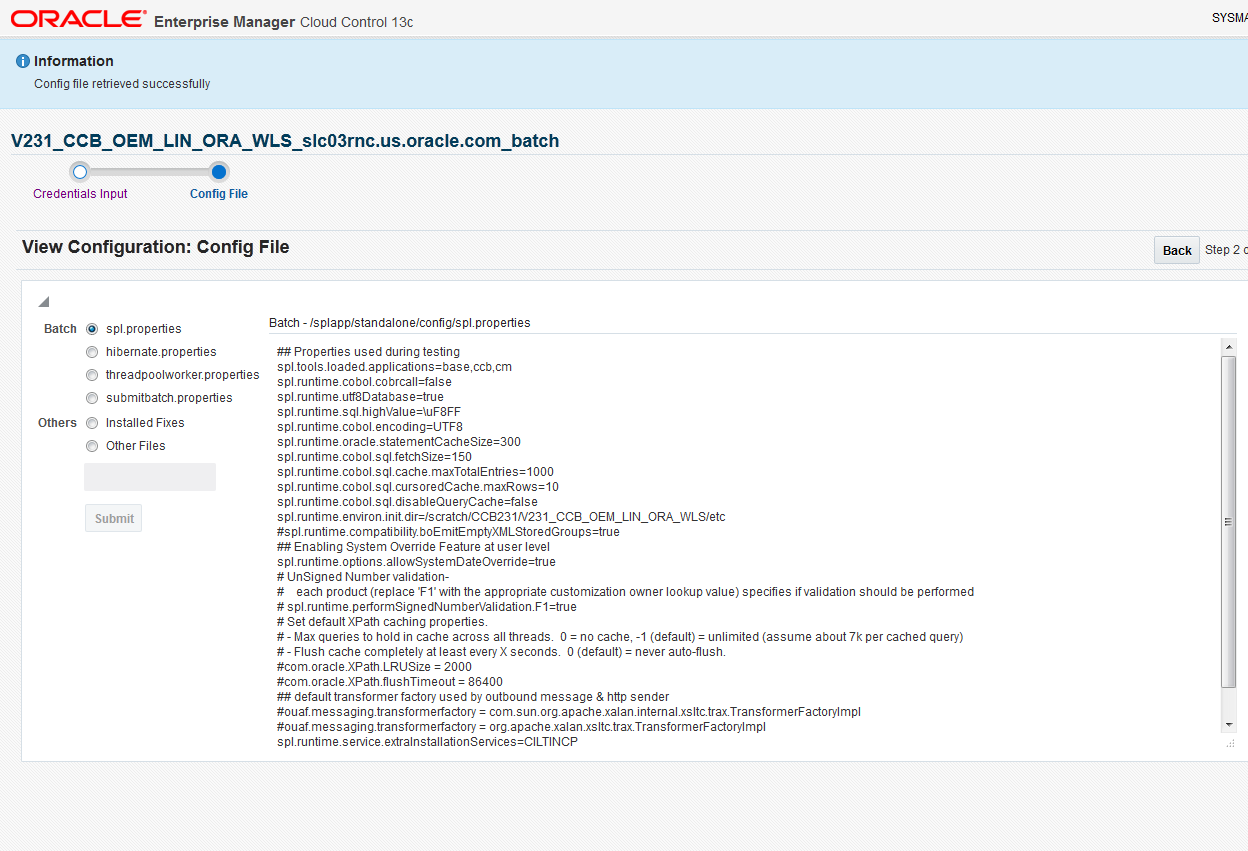
Task: Click the spl.properties file path header
Action: pyautogui.click(x=400, y=323)
